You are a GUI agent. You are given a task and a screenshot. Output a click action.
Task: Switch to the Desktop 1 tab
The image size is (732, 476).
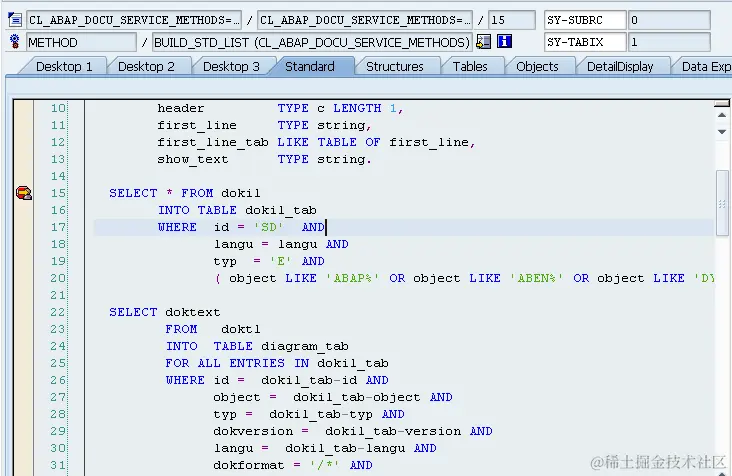pyautogui.click(x=64, y=66)
